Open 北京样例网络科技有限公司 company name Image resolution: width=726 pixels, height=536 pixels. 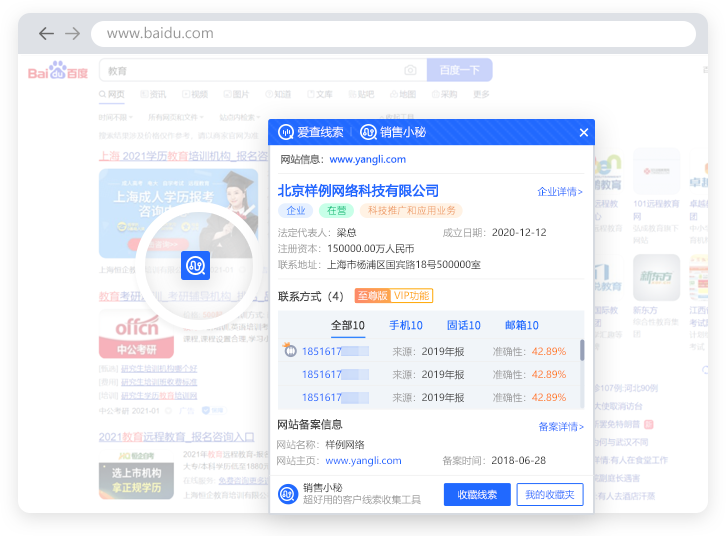tap(358, 191)
